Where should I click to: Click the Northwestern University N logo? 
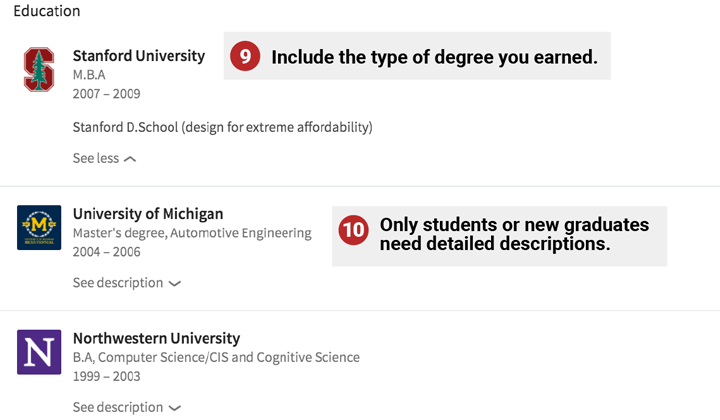coord(39,352)
